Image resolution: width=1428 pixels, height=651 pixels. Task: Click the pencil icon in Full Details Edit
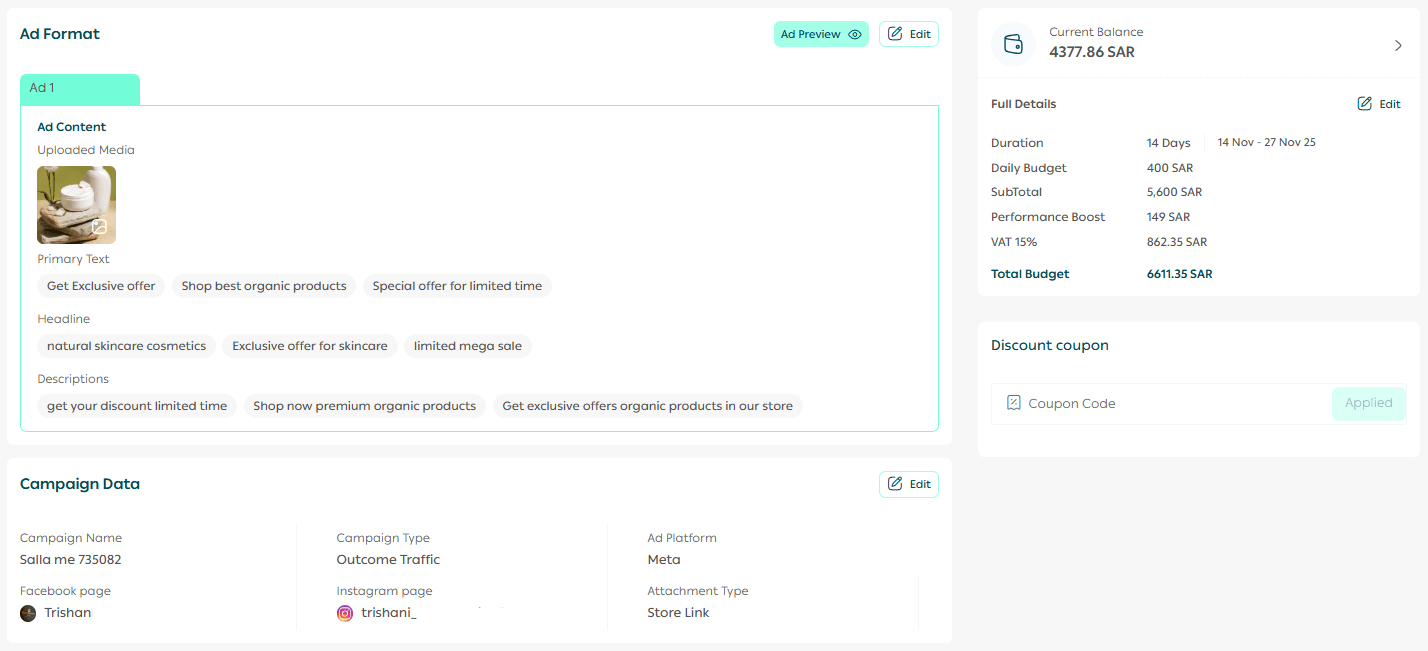(1365, 104)
